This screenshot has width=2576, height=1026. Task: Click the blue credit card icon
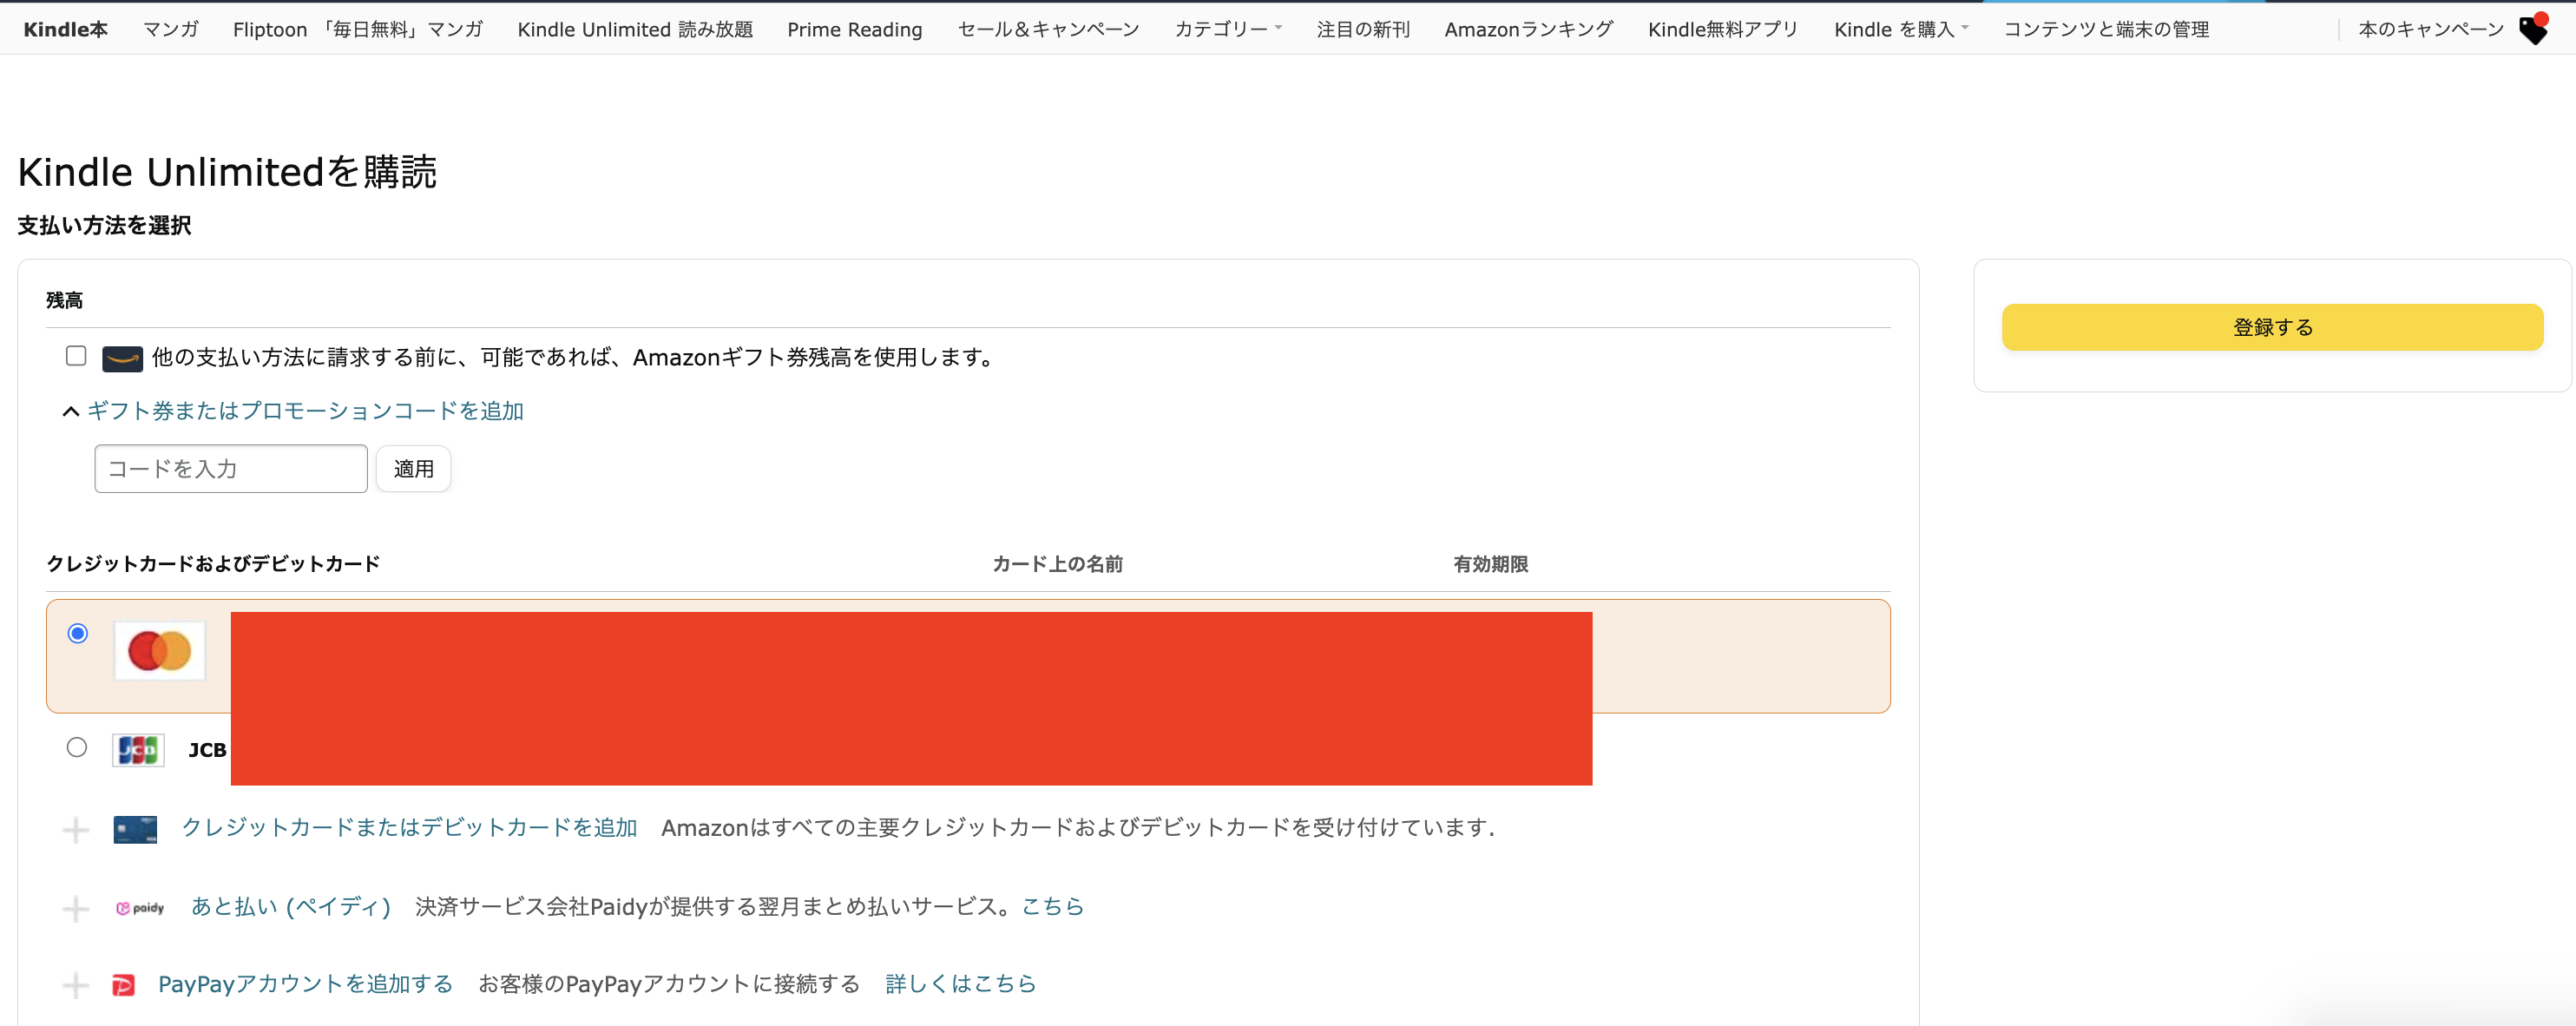(135, 829)
